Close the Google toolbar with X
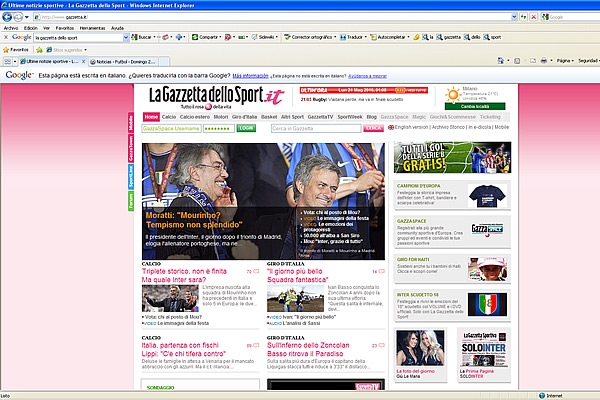Image resolution: width=600 pixels, height=400 pixels. [6, 37]
